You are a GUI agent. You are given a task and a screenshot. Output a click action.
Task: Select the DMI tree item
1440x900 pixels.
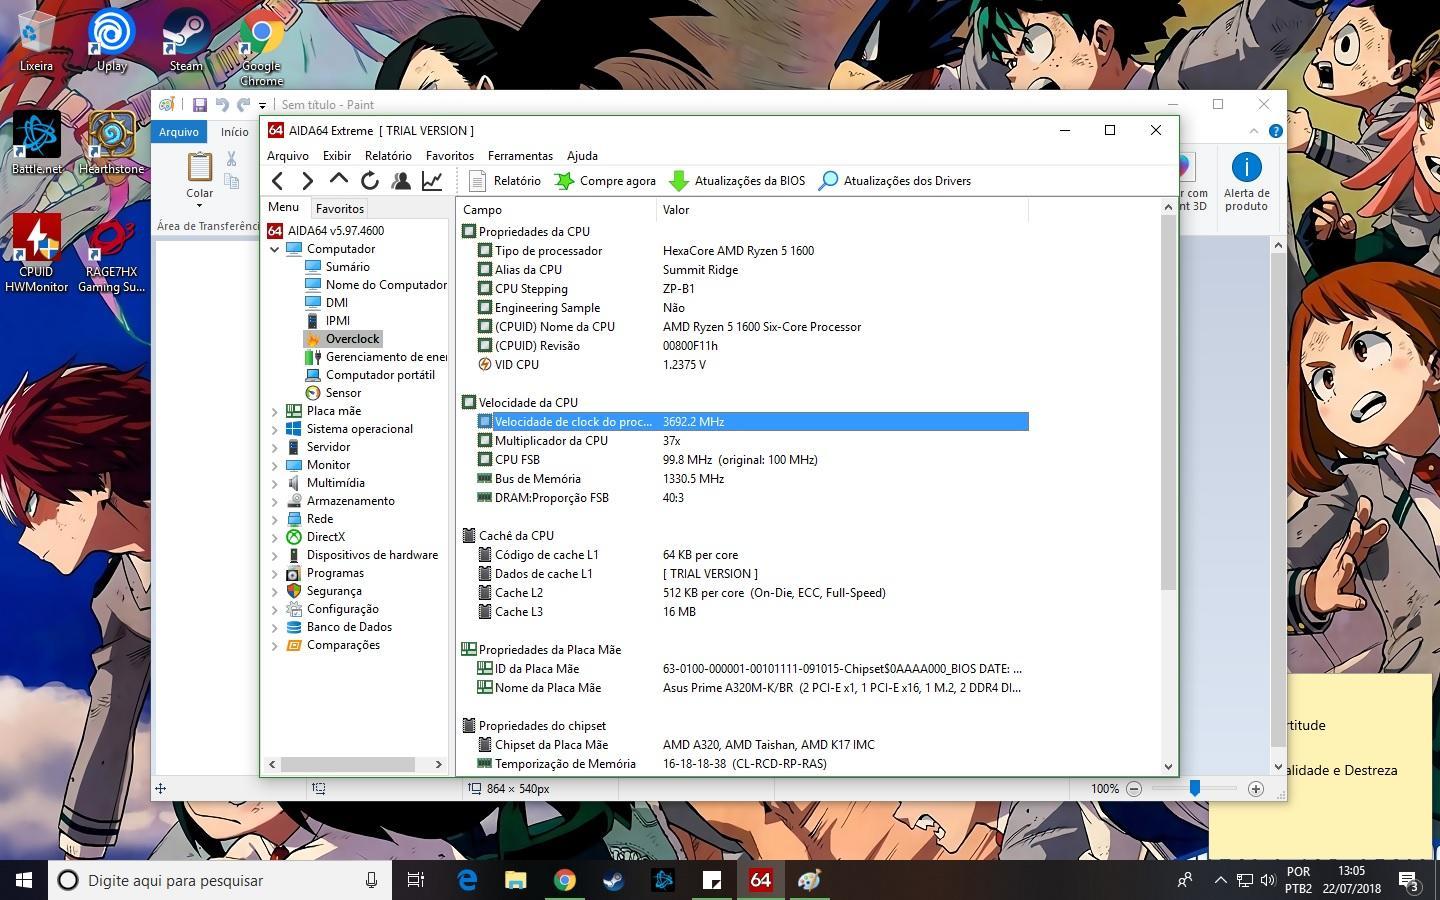click(337, 303)
